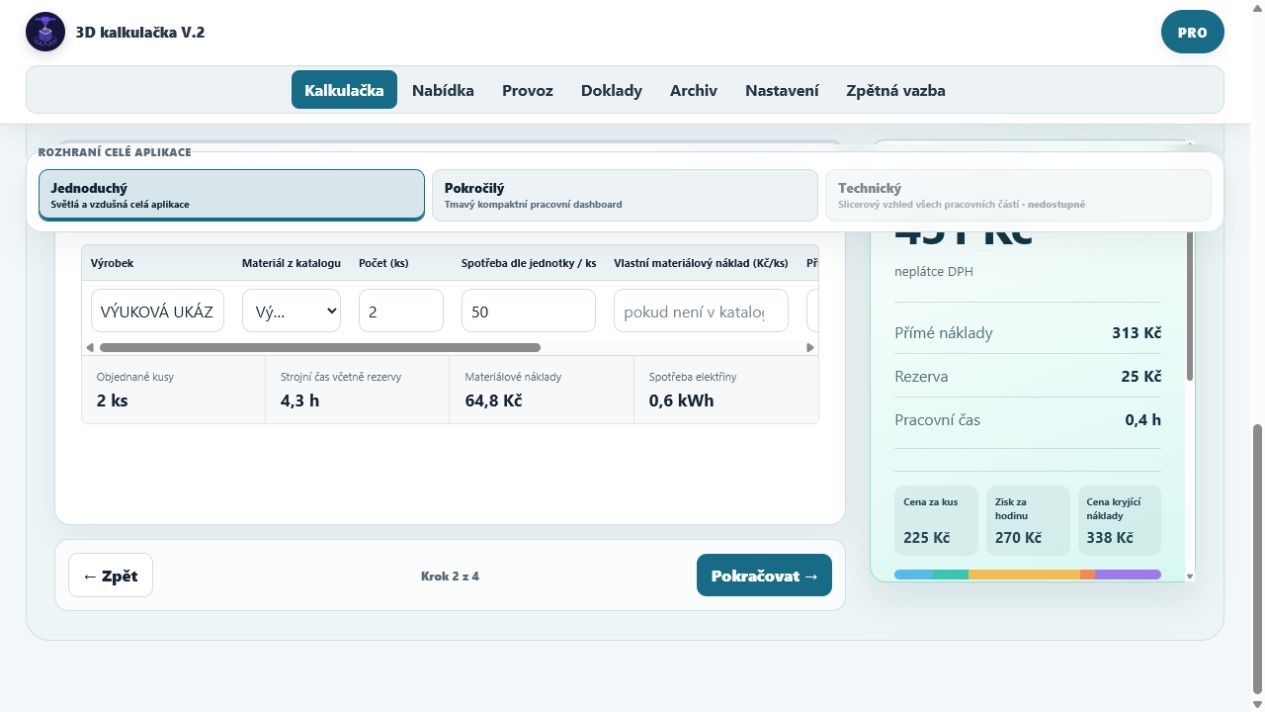The width and height of the screenshot is (1265, 712).
Task: Select the Jednoduchý interface mode
Action: click(232, 195)
